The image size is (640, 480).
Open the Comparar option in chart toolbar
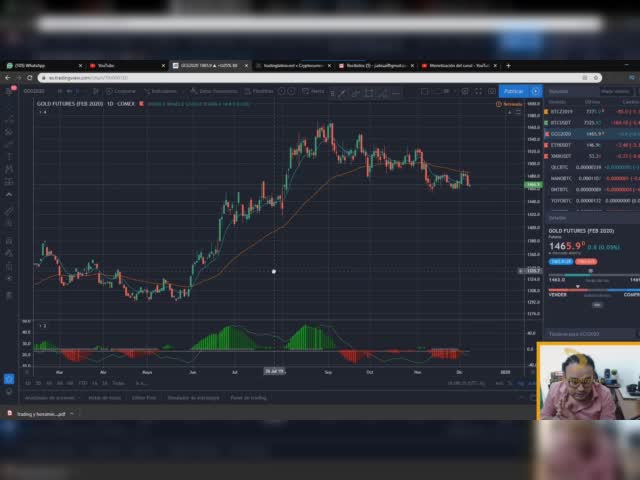click(121, 91)
